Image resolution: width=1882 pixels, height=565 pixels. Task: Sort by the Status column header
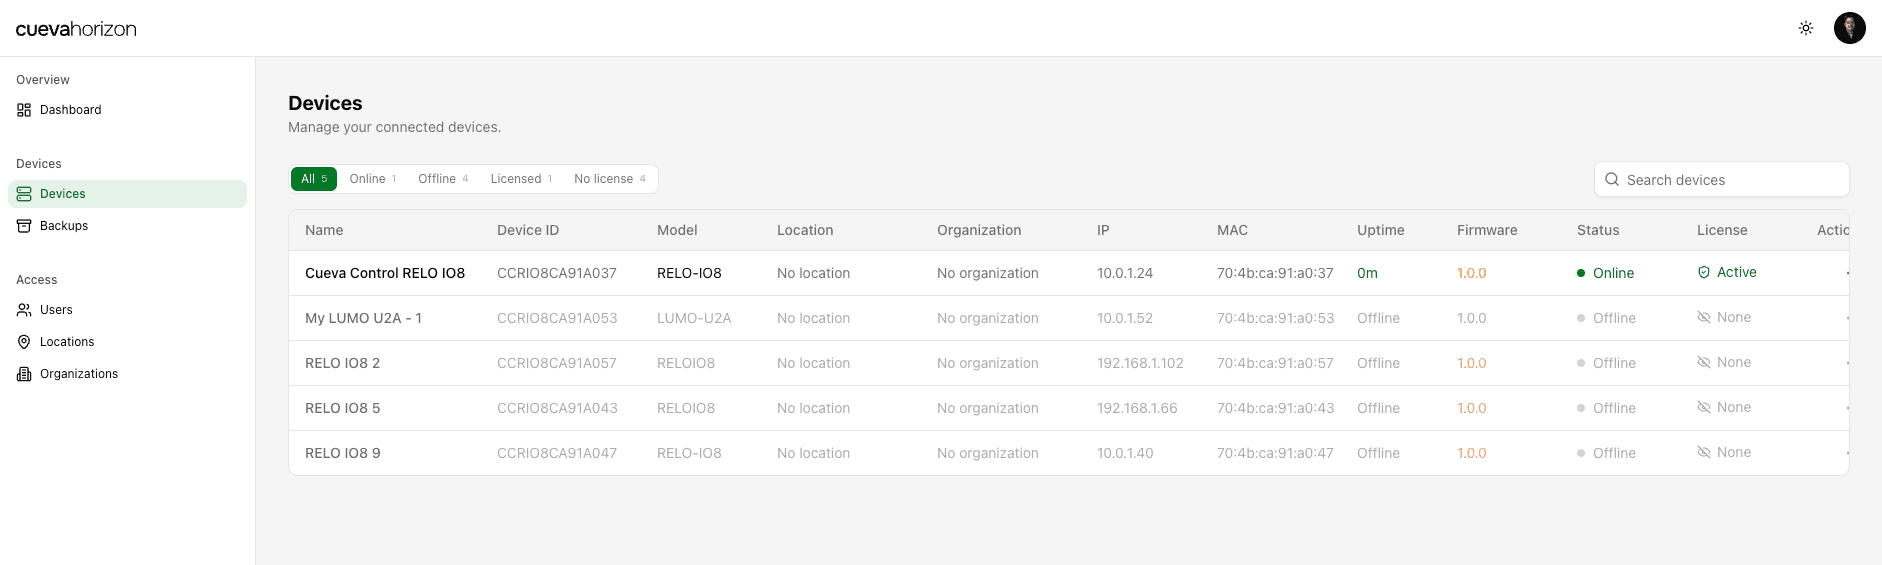point(1598,230)
